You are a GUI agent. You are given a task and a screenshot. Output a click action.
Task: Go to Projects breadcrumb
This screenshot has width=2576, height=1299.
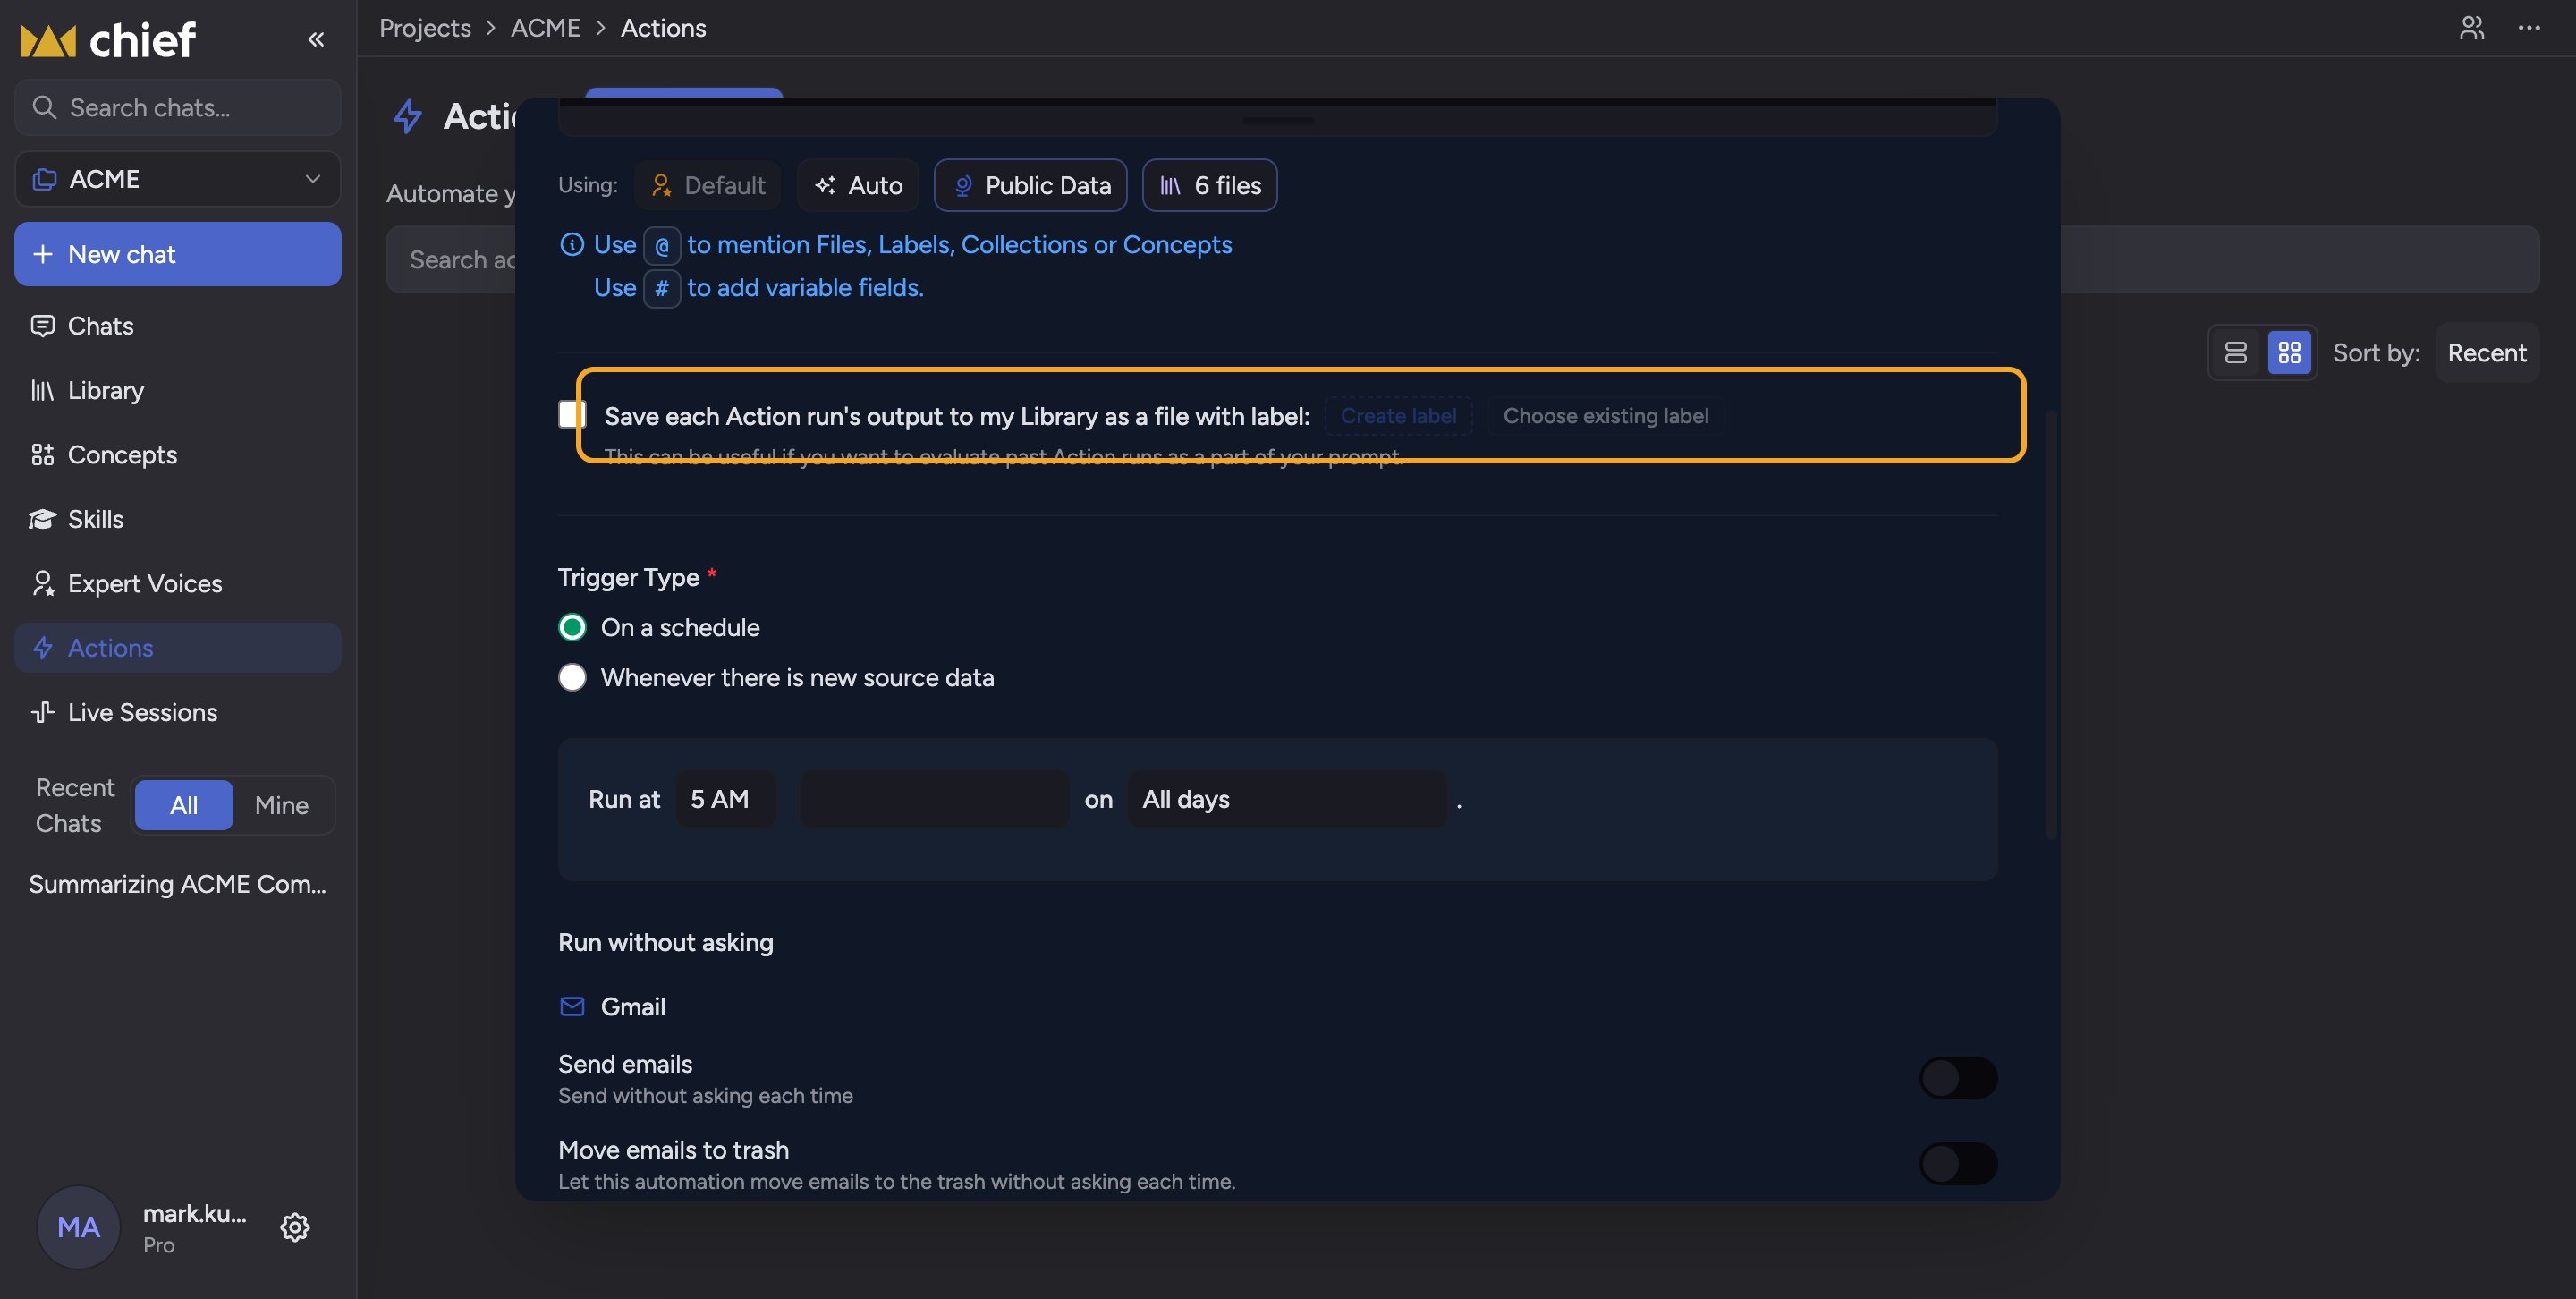point(425,28)
